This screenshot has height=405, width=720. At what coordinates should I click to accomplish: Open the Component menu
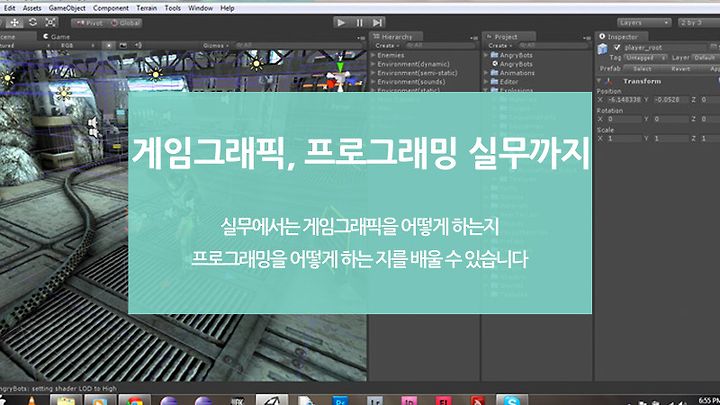(x=111, y=8)
